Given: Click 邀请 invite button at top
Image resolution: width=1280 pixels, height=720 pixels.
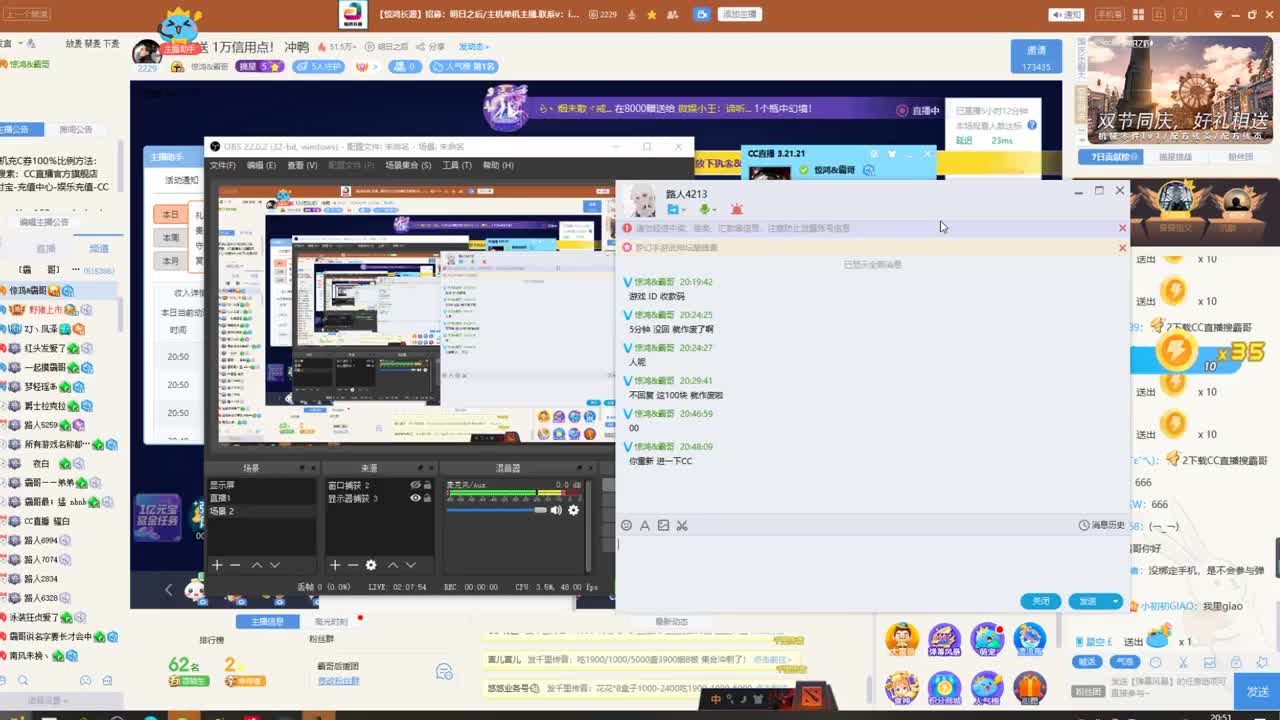Looking at the screenshot, I should click(x=1036, y=57).
